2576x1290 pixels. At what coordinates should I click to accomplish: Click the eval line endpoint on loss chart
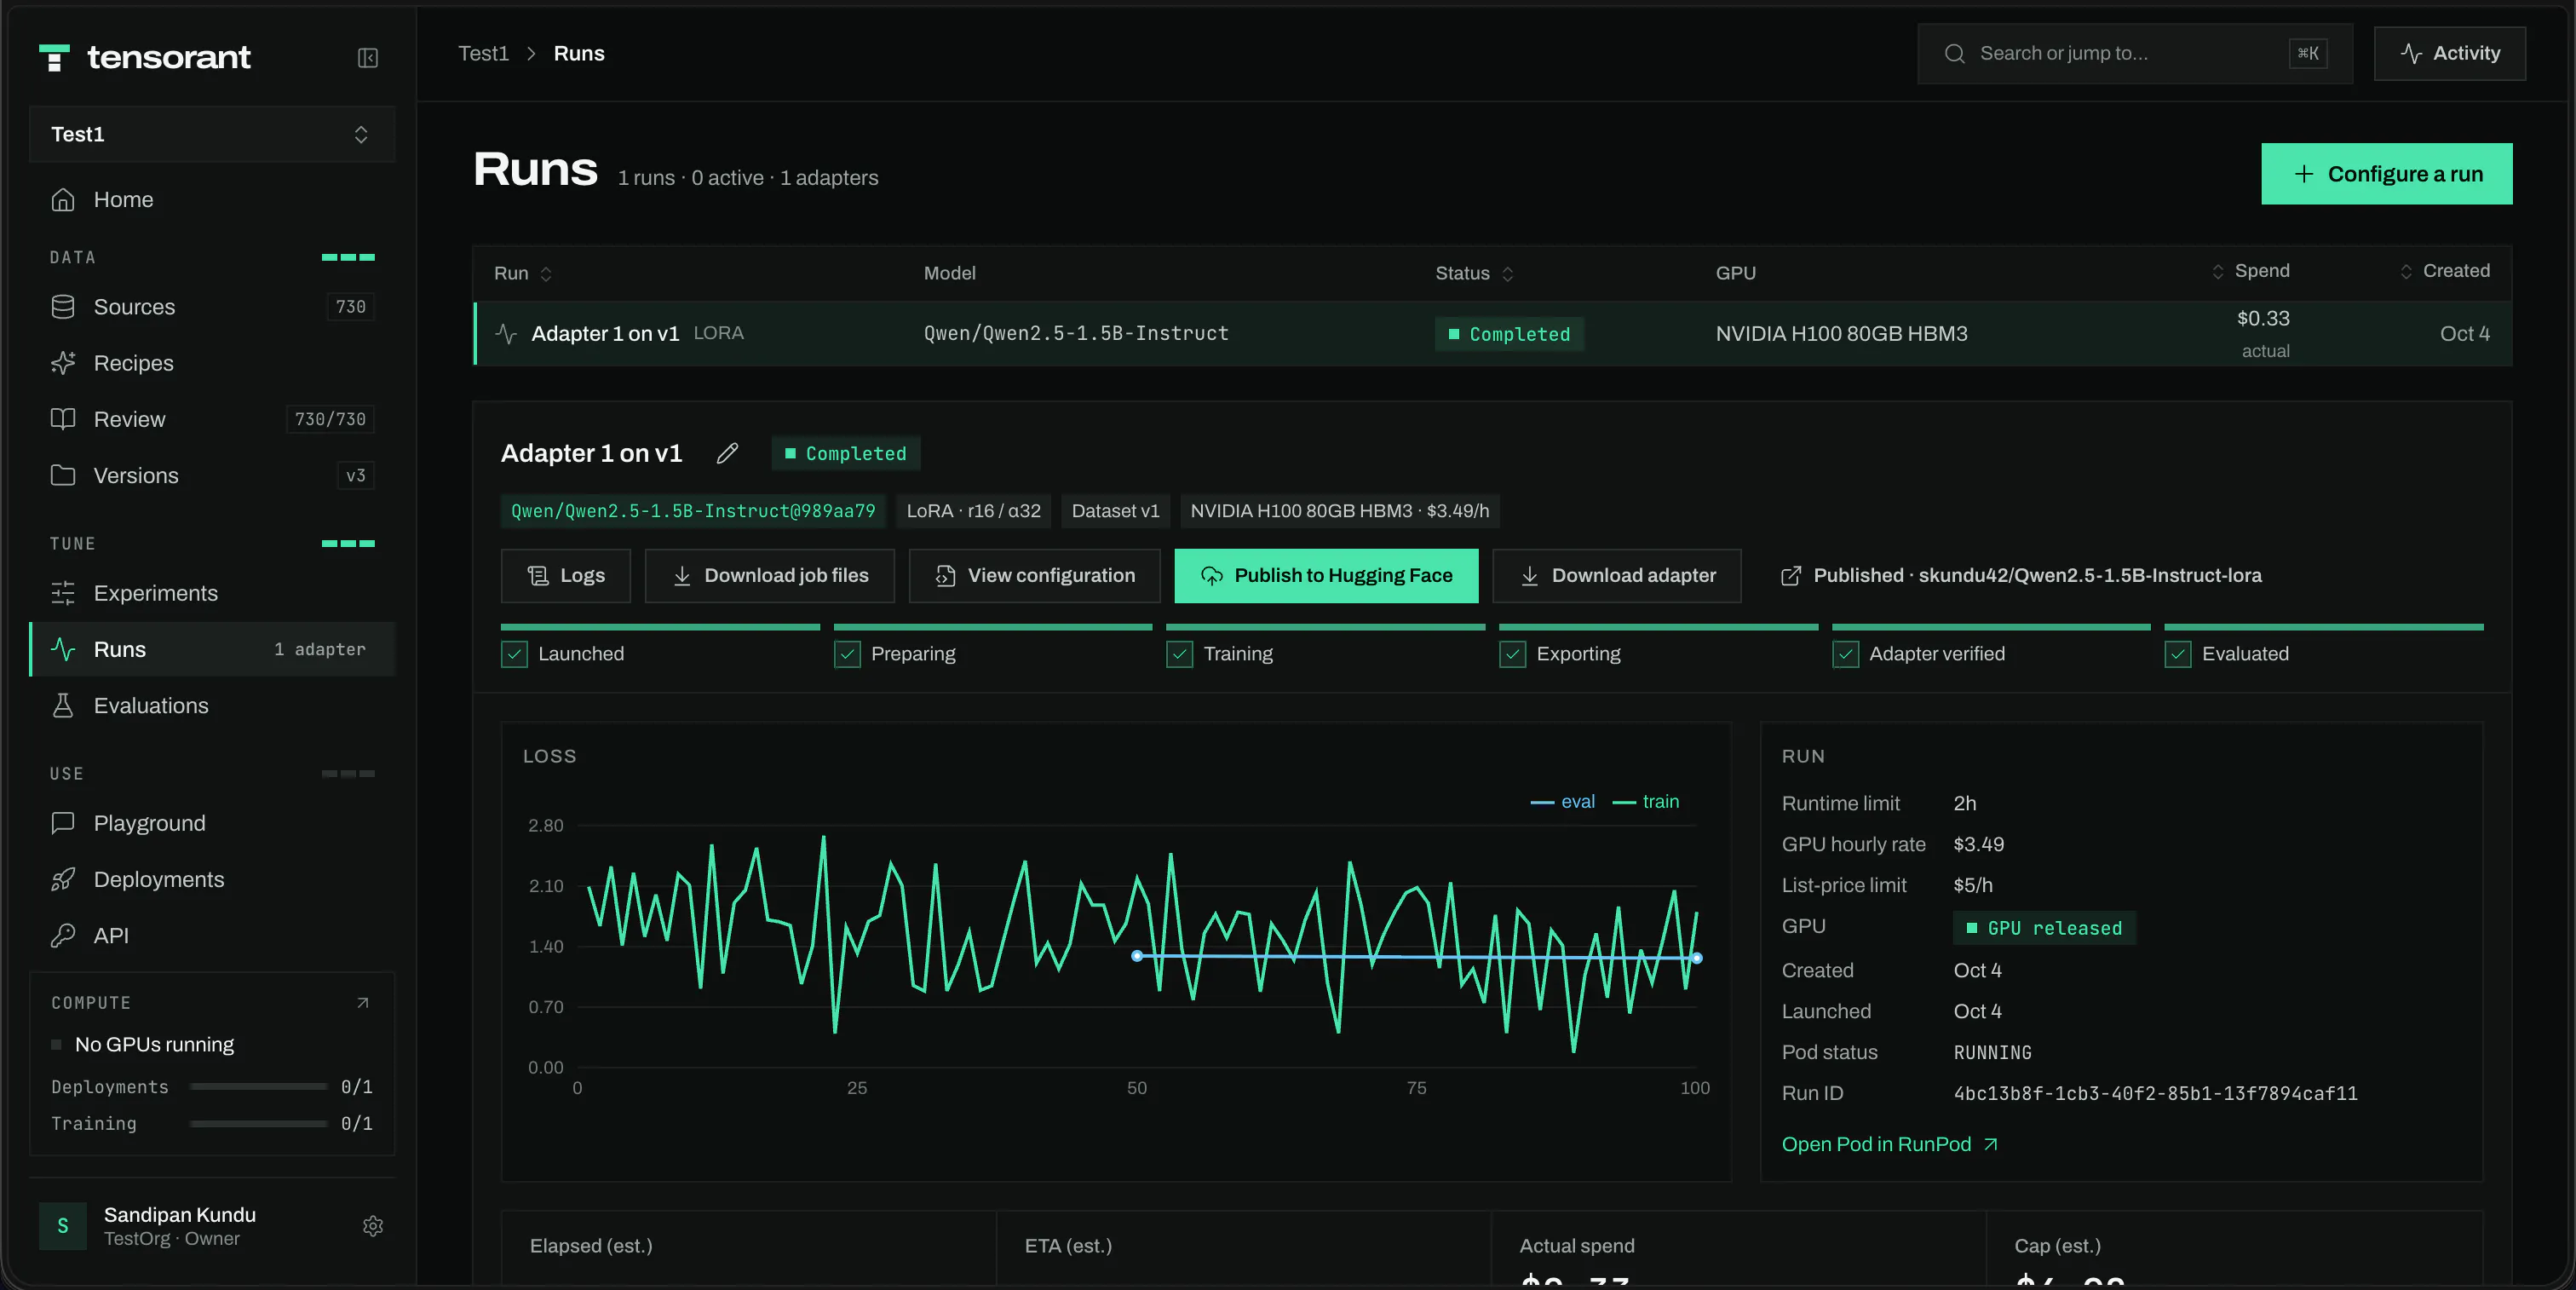(x=1697, y=958)
